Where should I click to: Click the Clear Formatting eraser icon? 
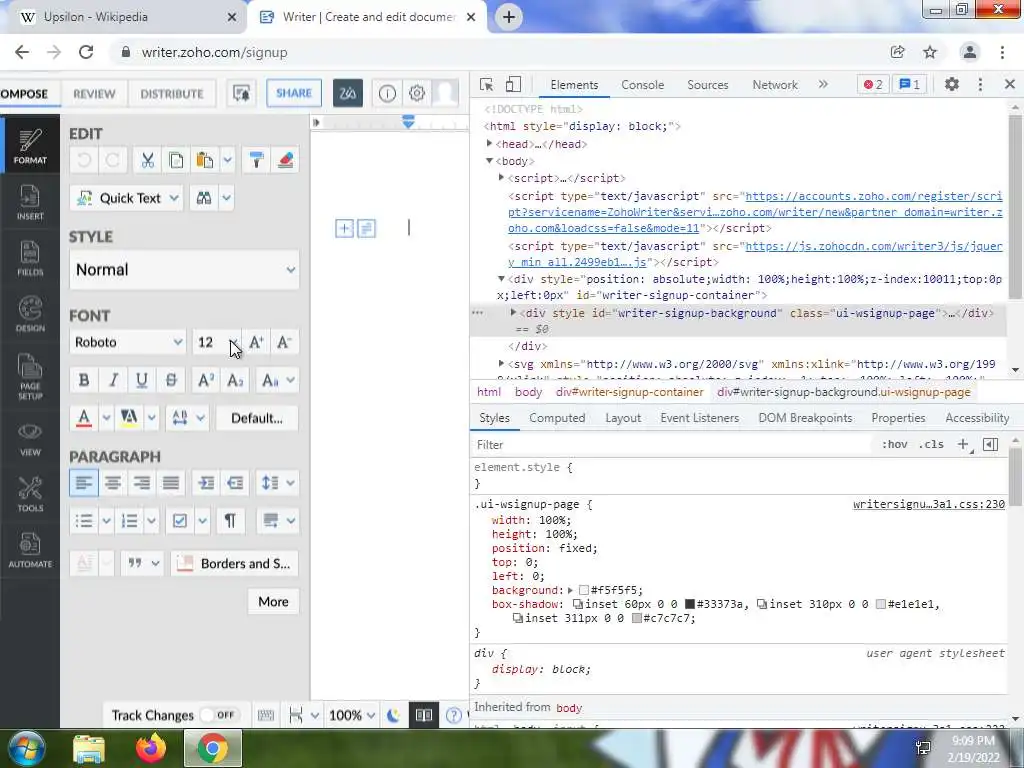(285, 160)
